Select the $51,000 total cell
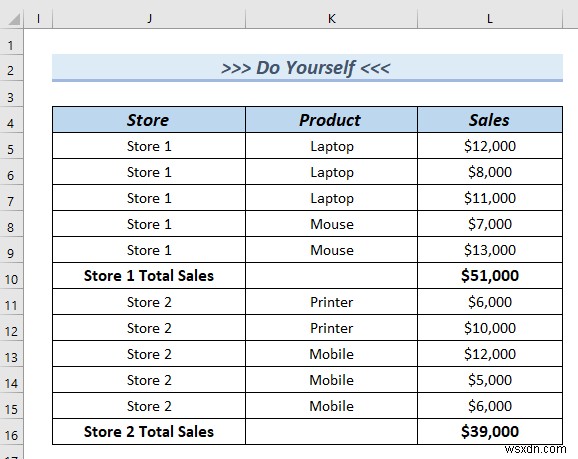Image resolution: width=578 pixels, height=459 pixels. pyautogui.click(x=490, y=276)
